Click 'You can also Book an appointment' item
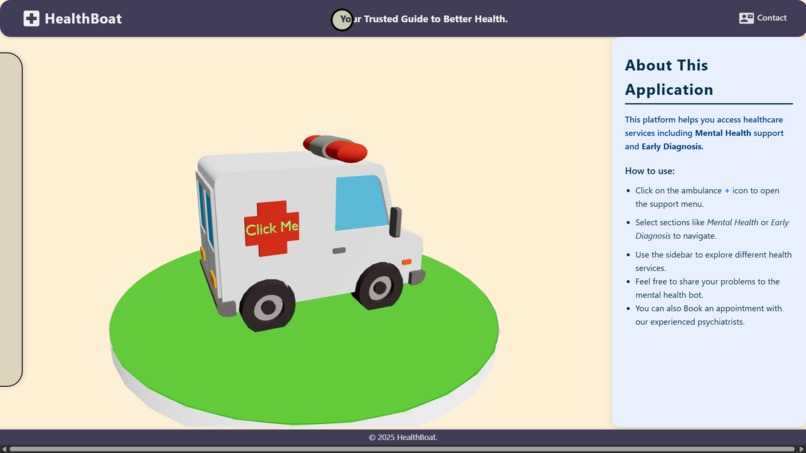 (x=708, y=315)
